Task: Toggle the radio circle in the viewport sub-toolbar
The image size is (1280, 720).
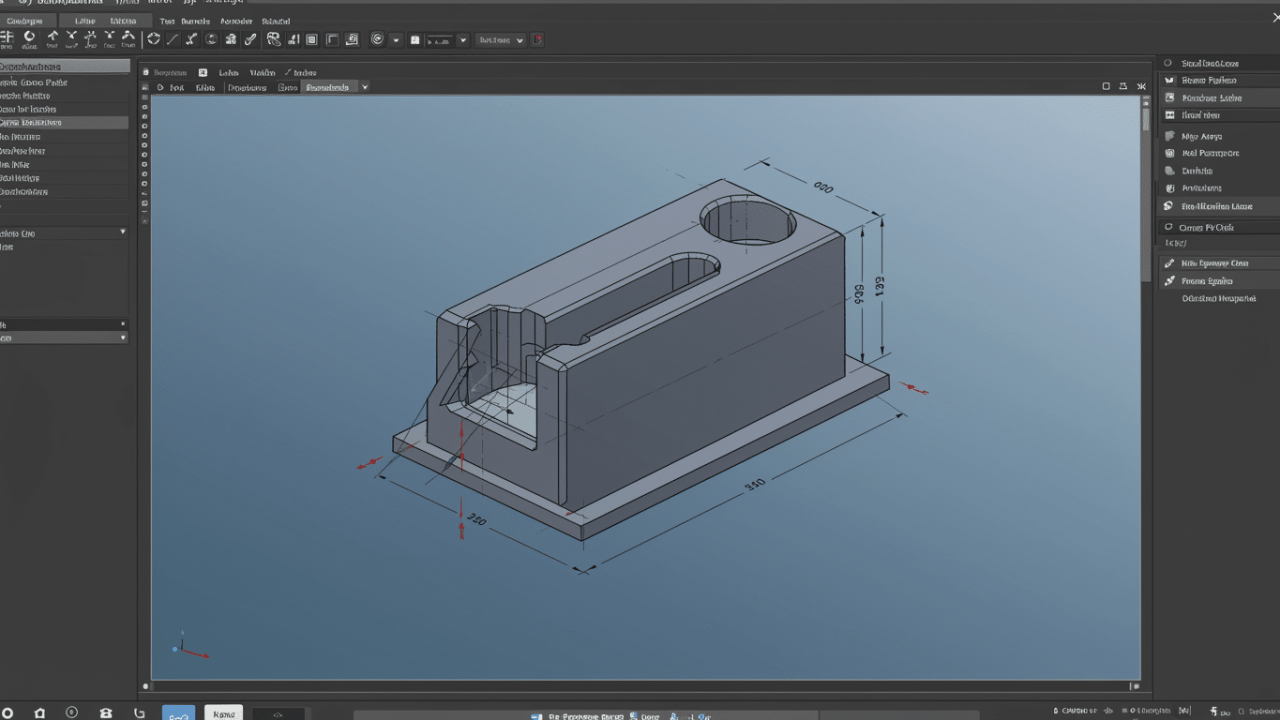Action: (x=160, y=87)
